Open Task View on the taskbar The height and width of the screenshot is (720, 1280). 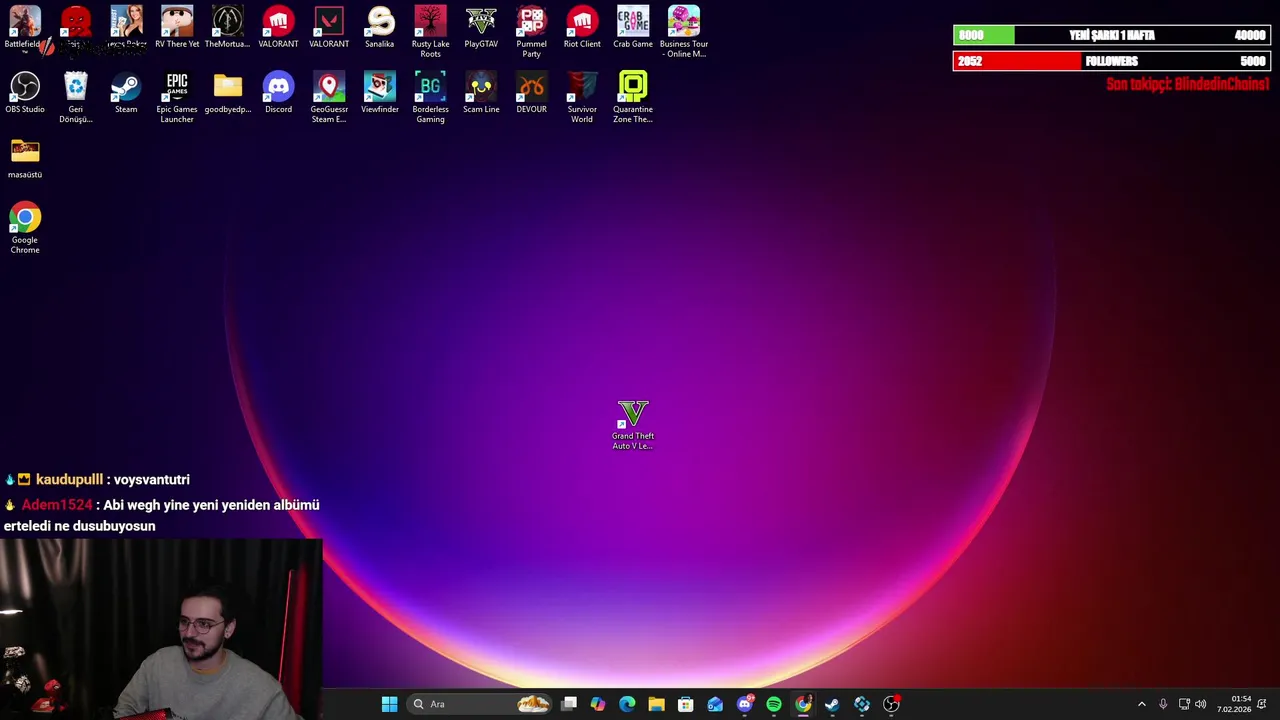[569, 704]
